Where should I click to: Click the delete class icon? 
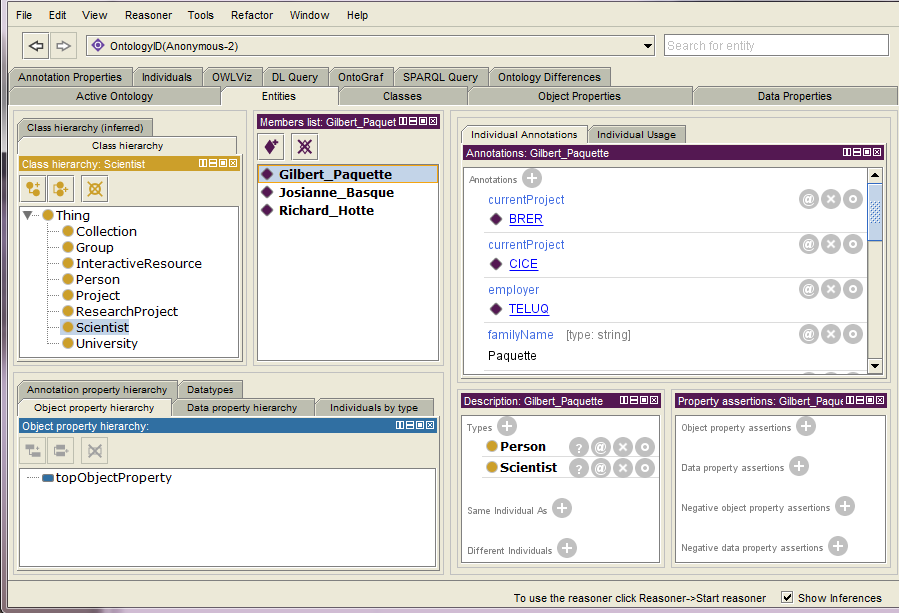click(94, 188)
